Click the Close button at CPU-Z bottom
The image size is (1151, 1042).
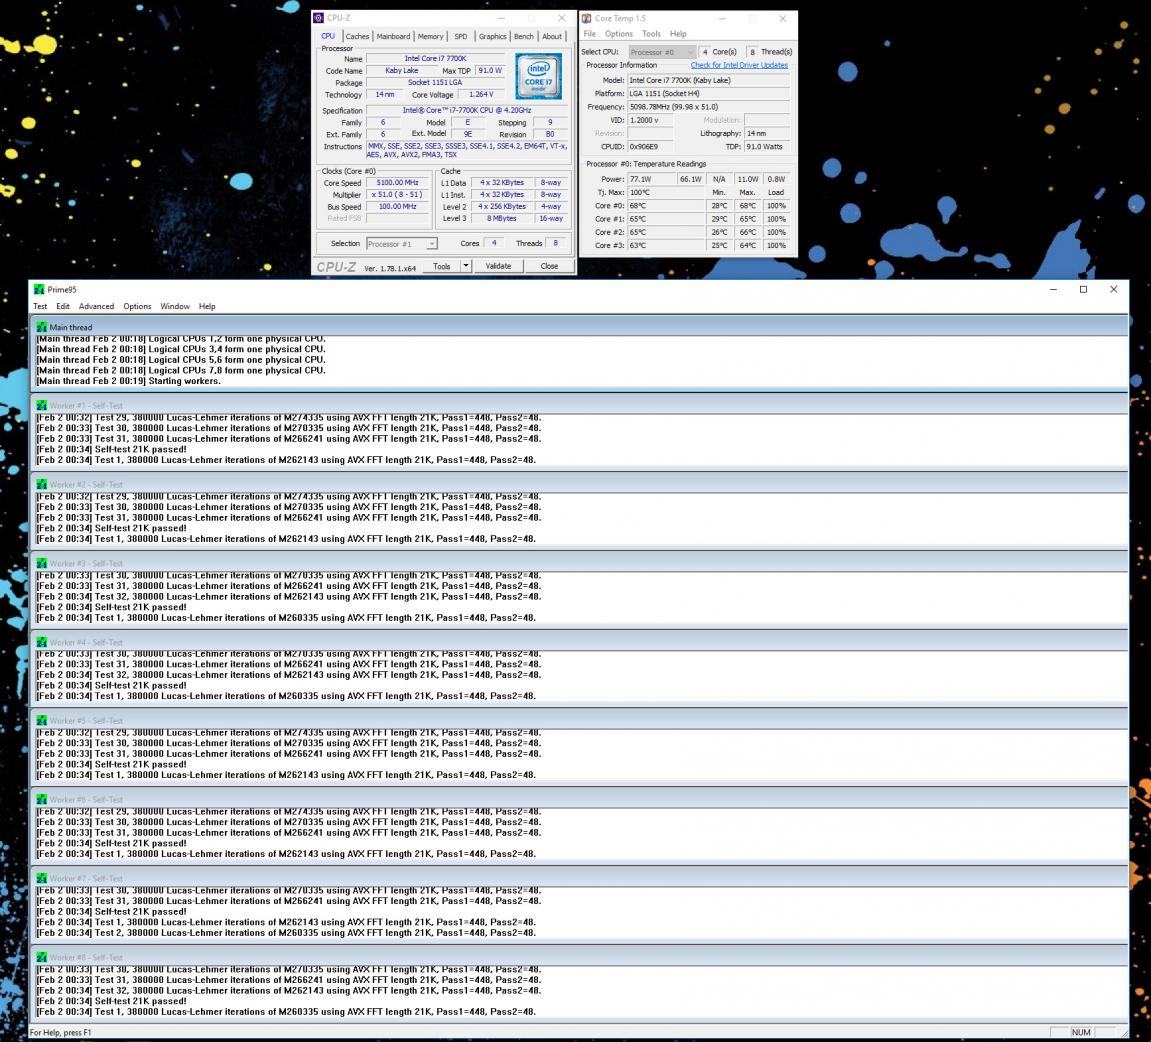(549, 266)
